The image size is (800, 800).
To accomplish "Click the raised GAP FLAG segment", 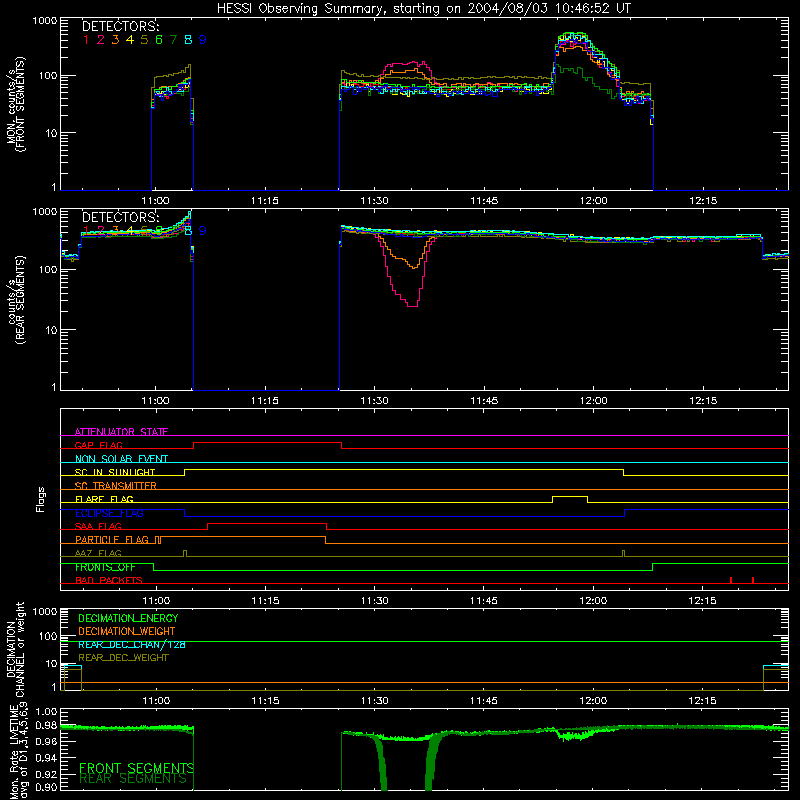I will coord(267,443).
